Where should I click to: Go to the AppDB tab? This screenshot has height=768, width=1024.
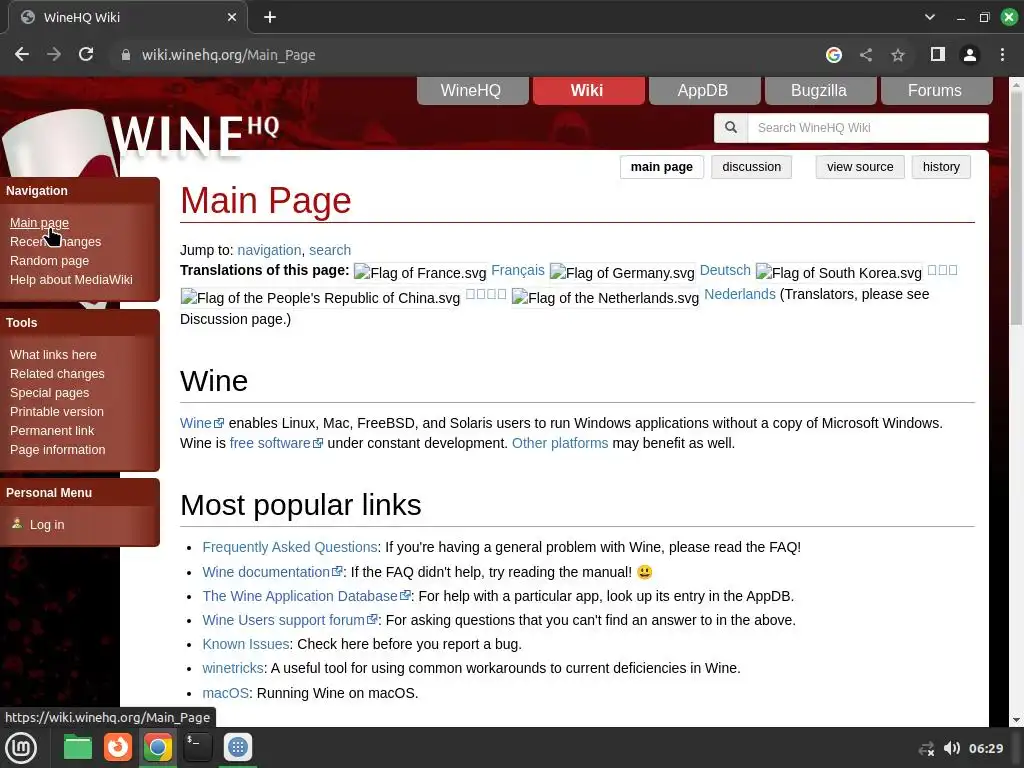704,90
